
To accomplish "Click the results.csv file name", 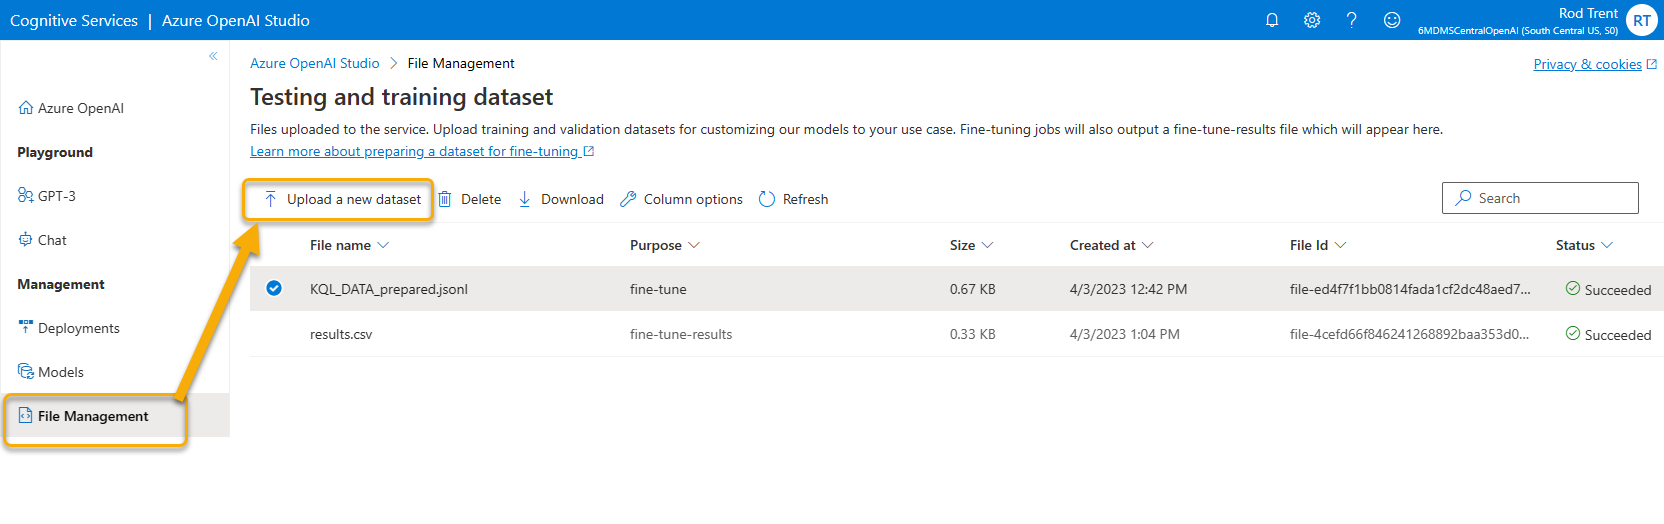I will pos(341,334).
